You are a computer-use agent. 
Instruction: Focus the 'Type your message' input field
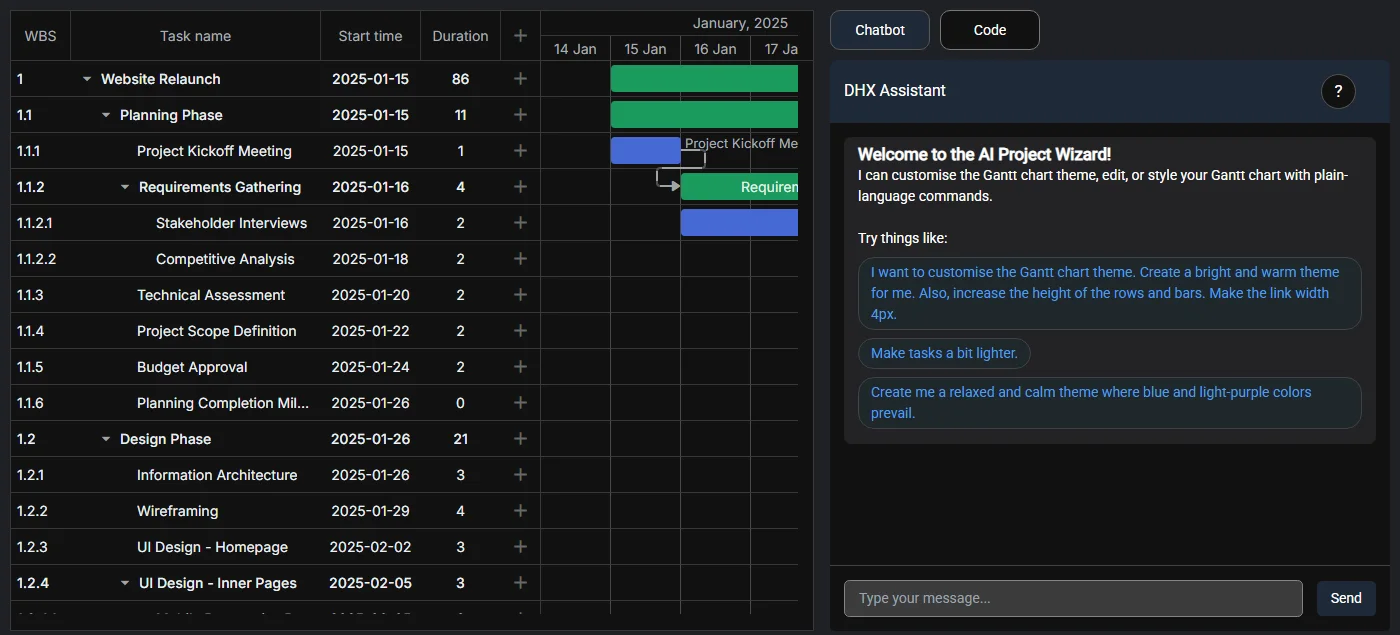[x=1073, y=598]
